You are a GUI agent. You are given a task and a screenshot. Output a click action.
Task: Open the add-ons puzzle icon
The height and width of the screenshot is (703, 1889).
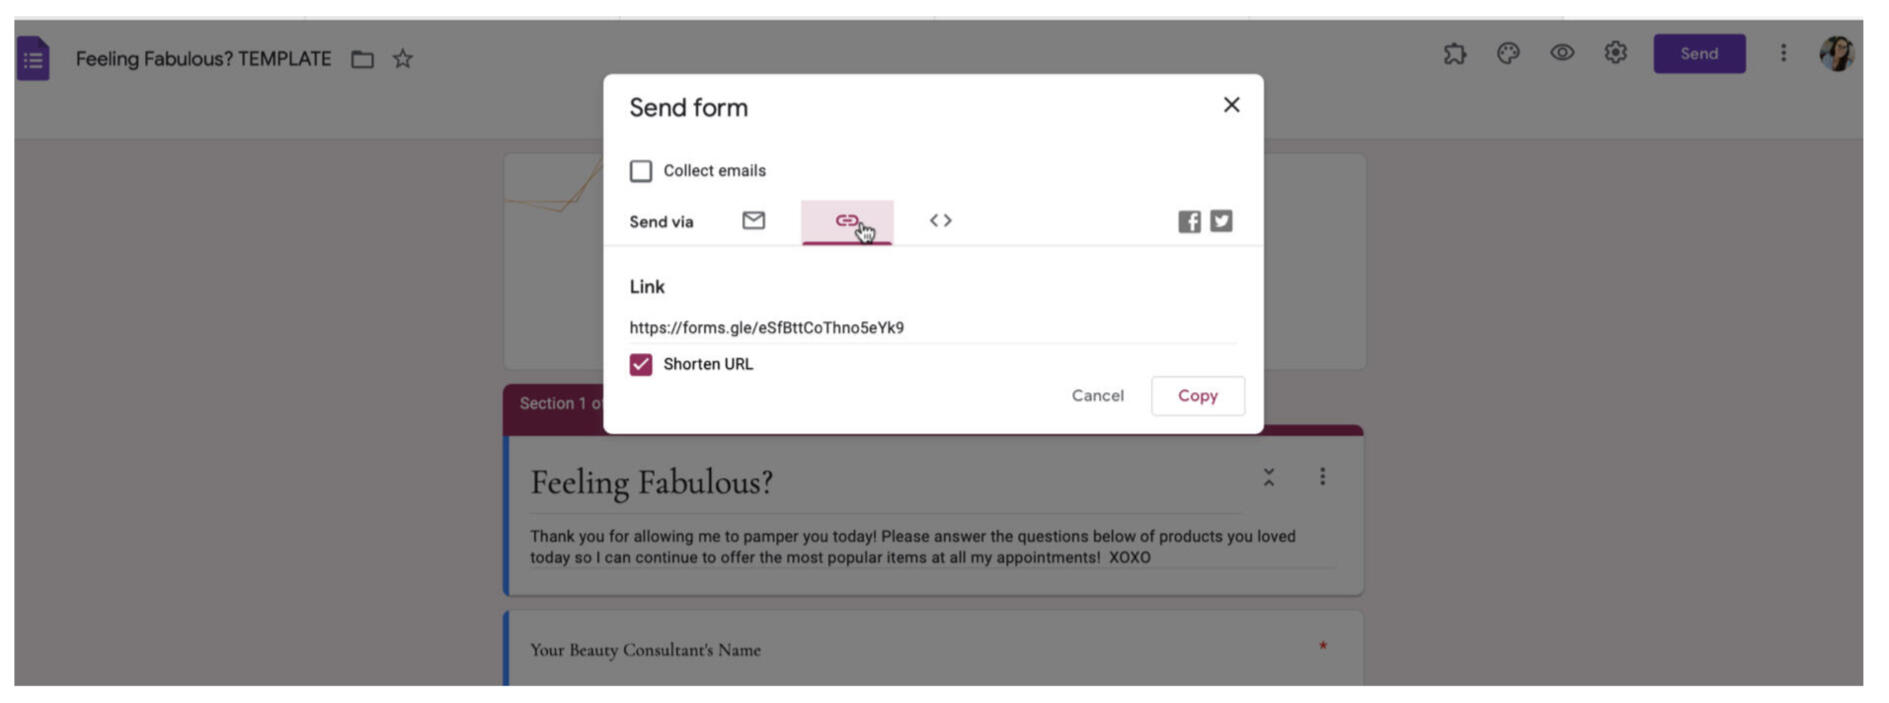click(x=1455, y=54)
